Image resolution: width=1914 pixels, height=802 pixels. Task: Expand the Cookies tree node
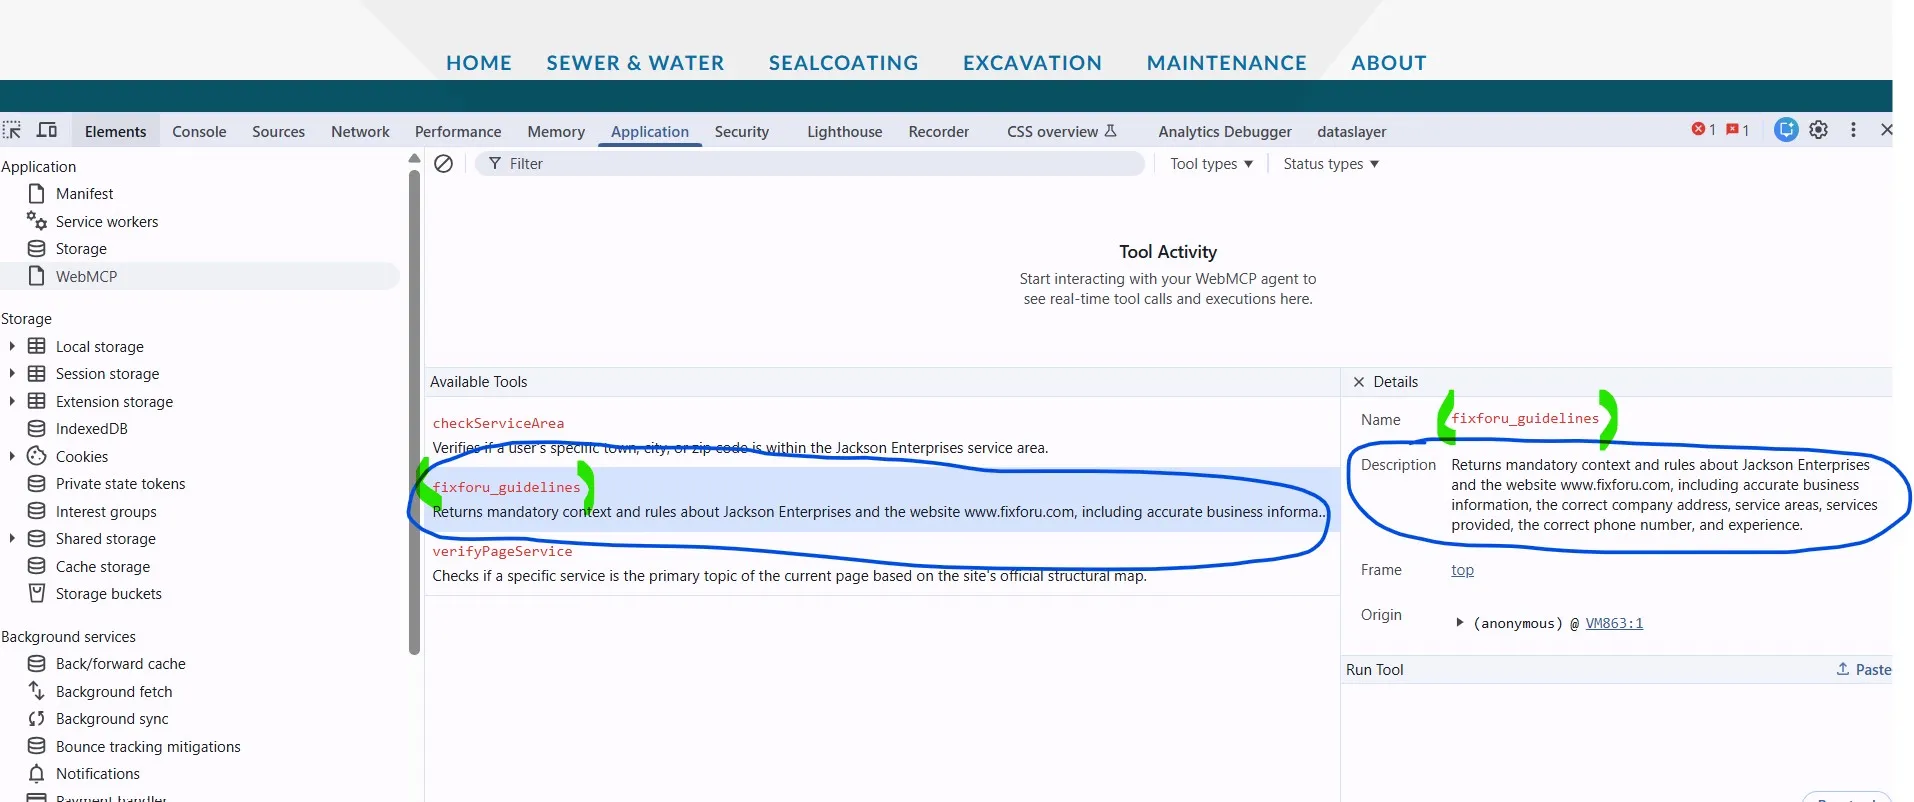coord(12,456)
